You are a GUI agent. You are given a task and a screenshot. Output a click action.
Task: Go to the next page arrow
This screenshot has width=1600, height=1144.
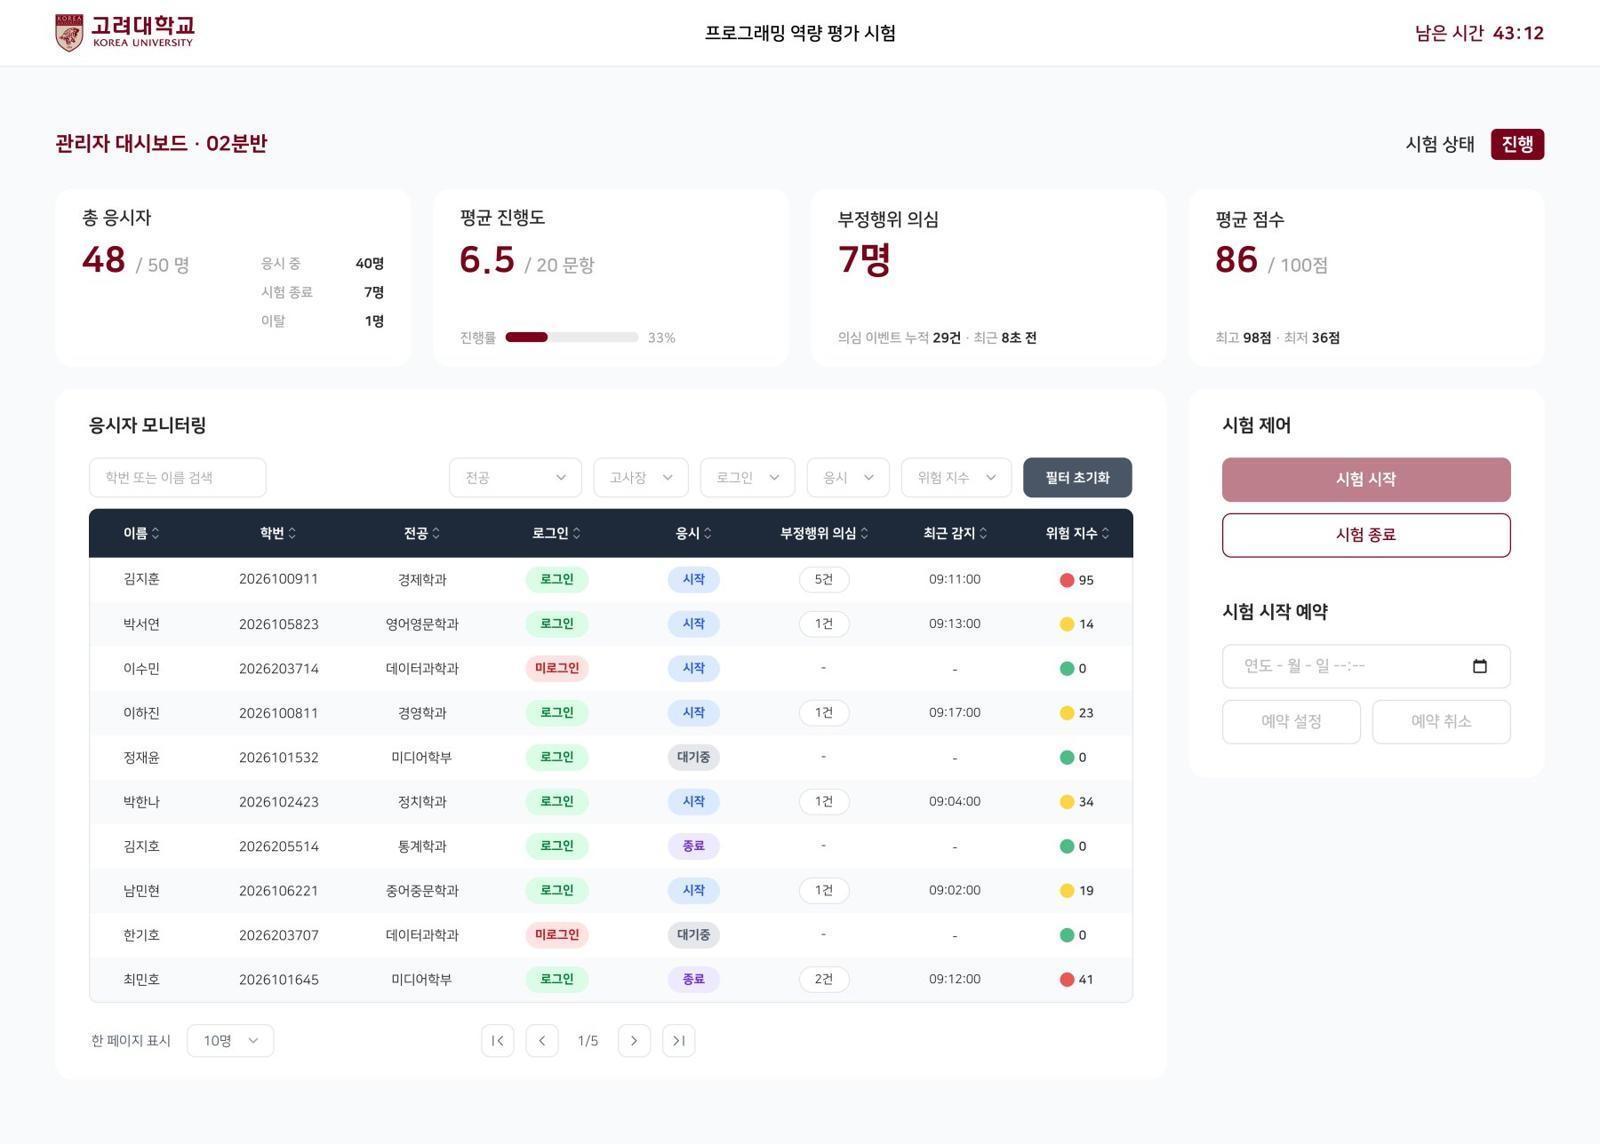634,1041
